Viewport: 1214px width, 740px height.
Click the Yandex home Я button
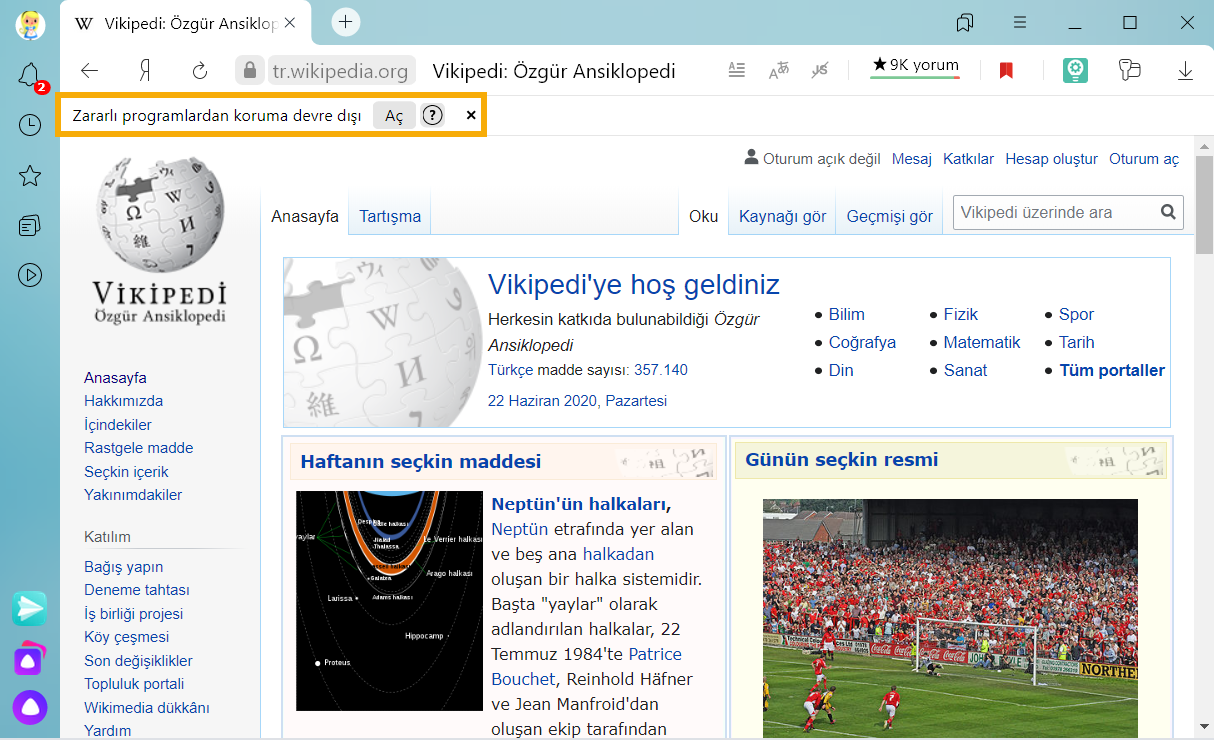coord(145,70)
